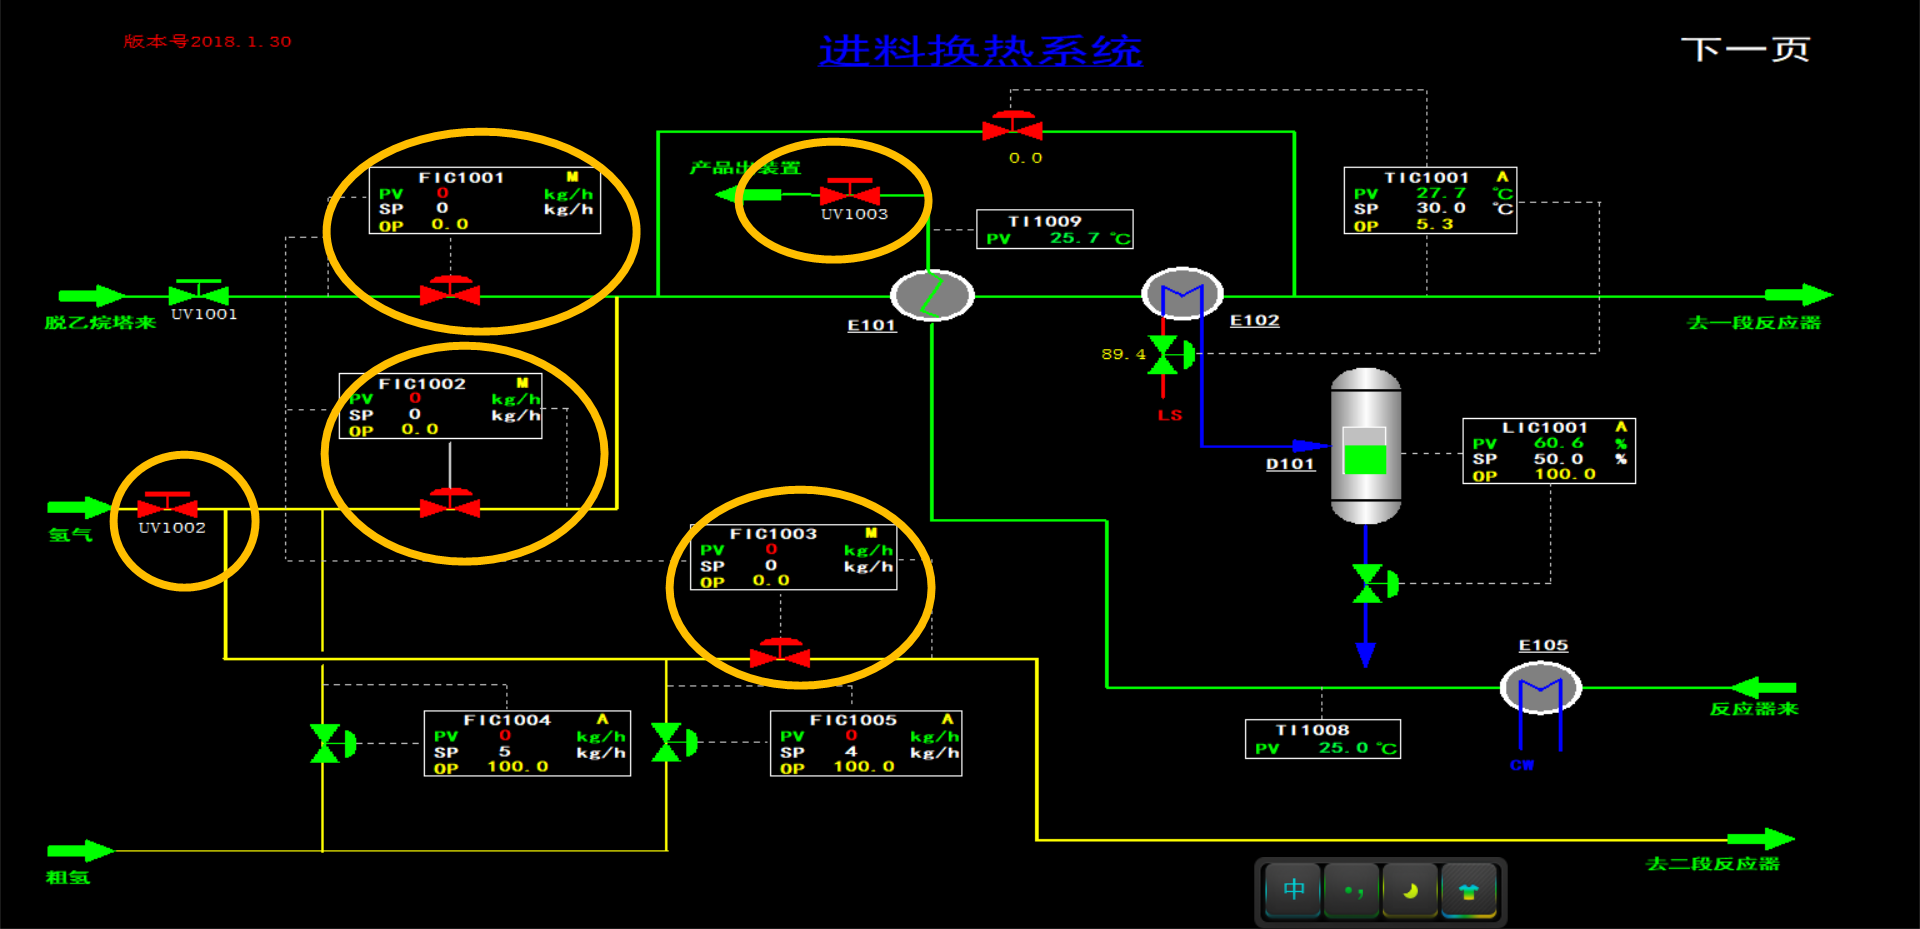The image size is (1920, 929).
Task: Click TIC1001 PV value 27.7
Action: (x=1441, y=193)
